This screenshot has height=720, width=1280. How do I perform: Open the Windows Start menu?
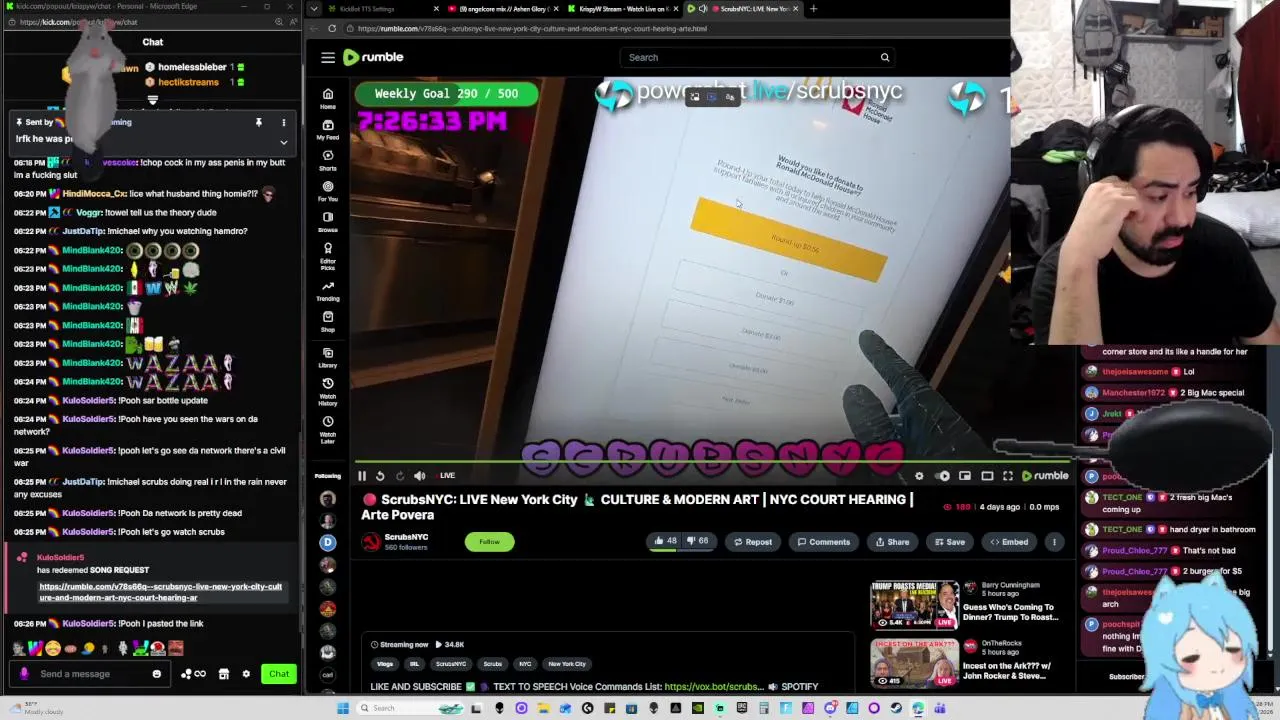[343, 708]
